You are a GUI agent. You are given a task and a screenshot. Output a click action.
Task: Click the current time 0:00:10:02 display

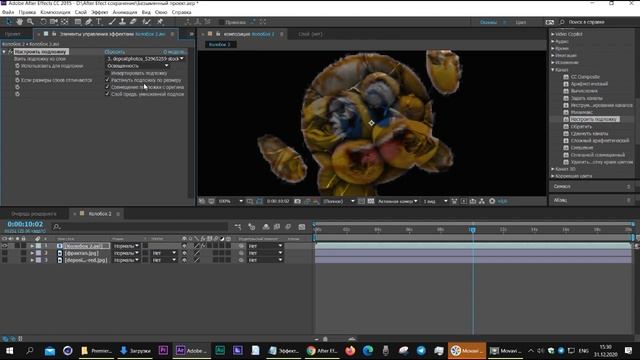click(x=25, y=224)
